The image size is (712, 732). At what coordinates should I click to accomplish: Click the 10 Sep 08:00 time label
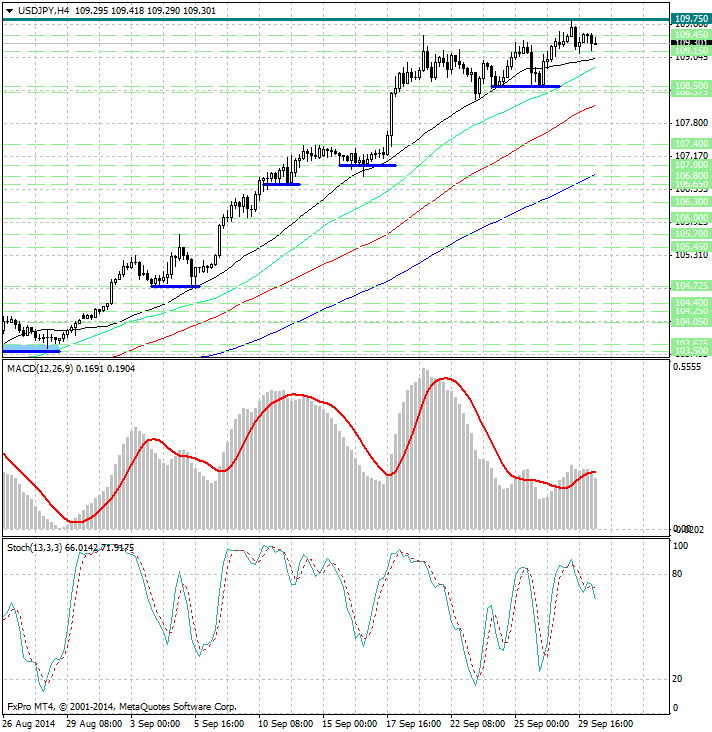(285, 724)
